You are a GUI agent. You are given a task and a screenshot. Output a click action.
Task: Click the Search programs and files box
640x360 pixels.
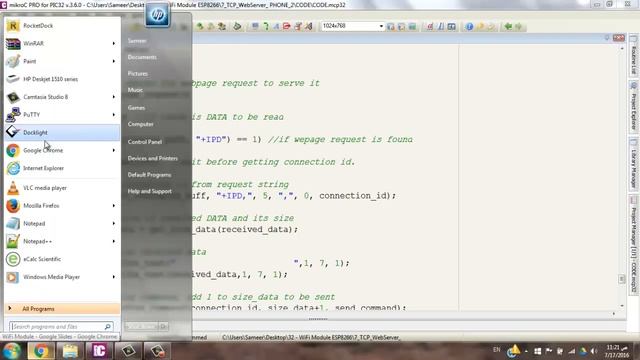(61, 327)
